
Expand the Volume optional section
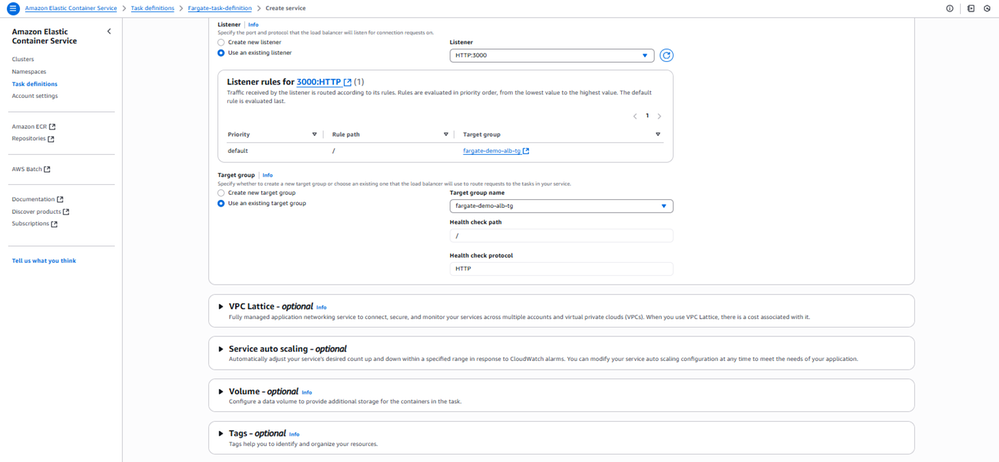click(222, 391)
